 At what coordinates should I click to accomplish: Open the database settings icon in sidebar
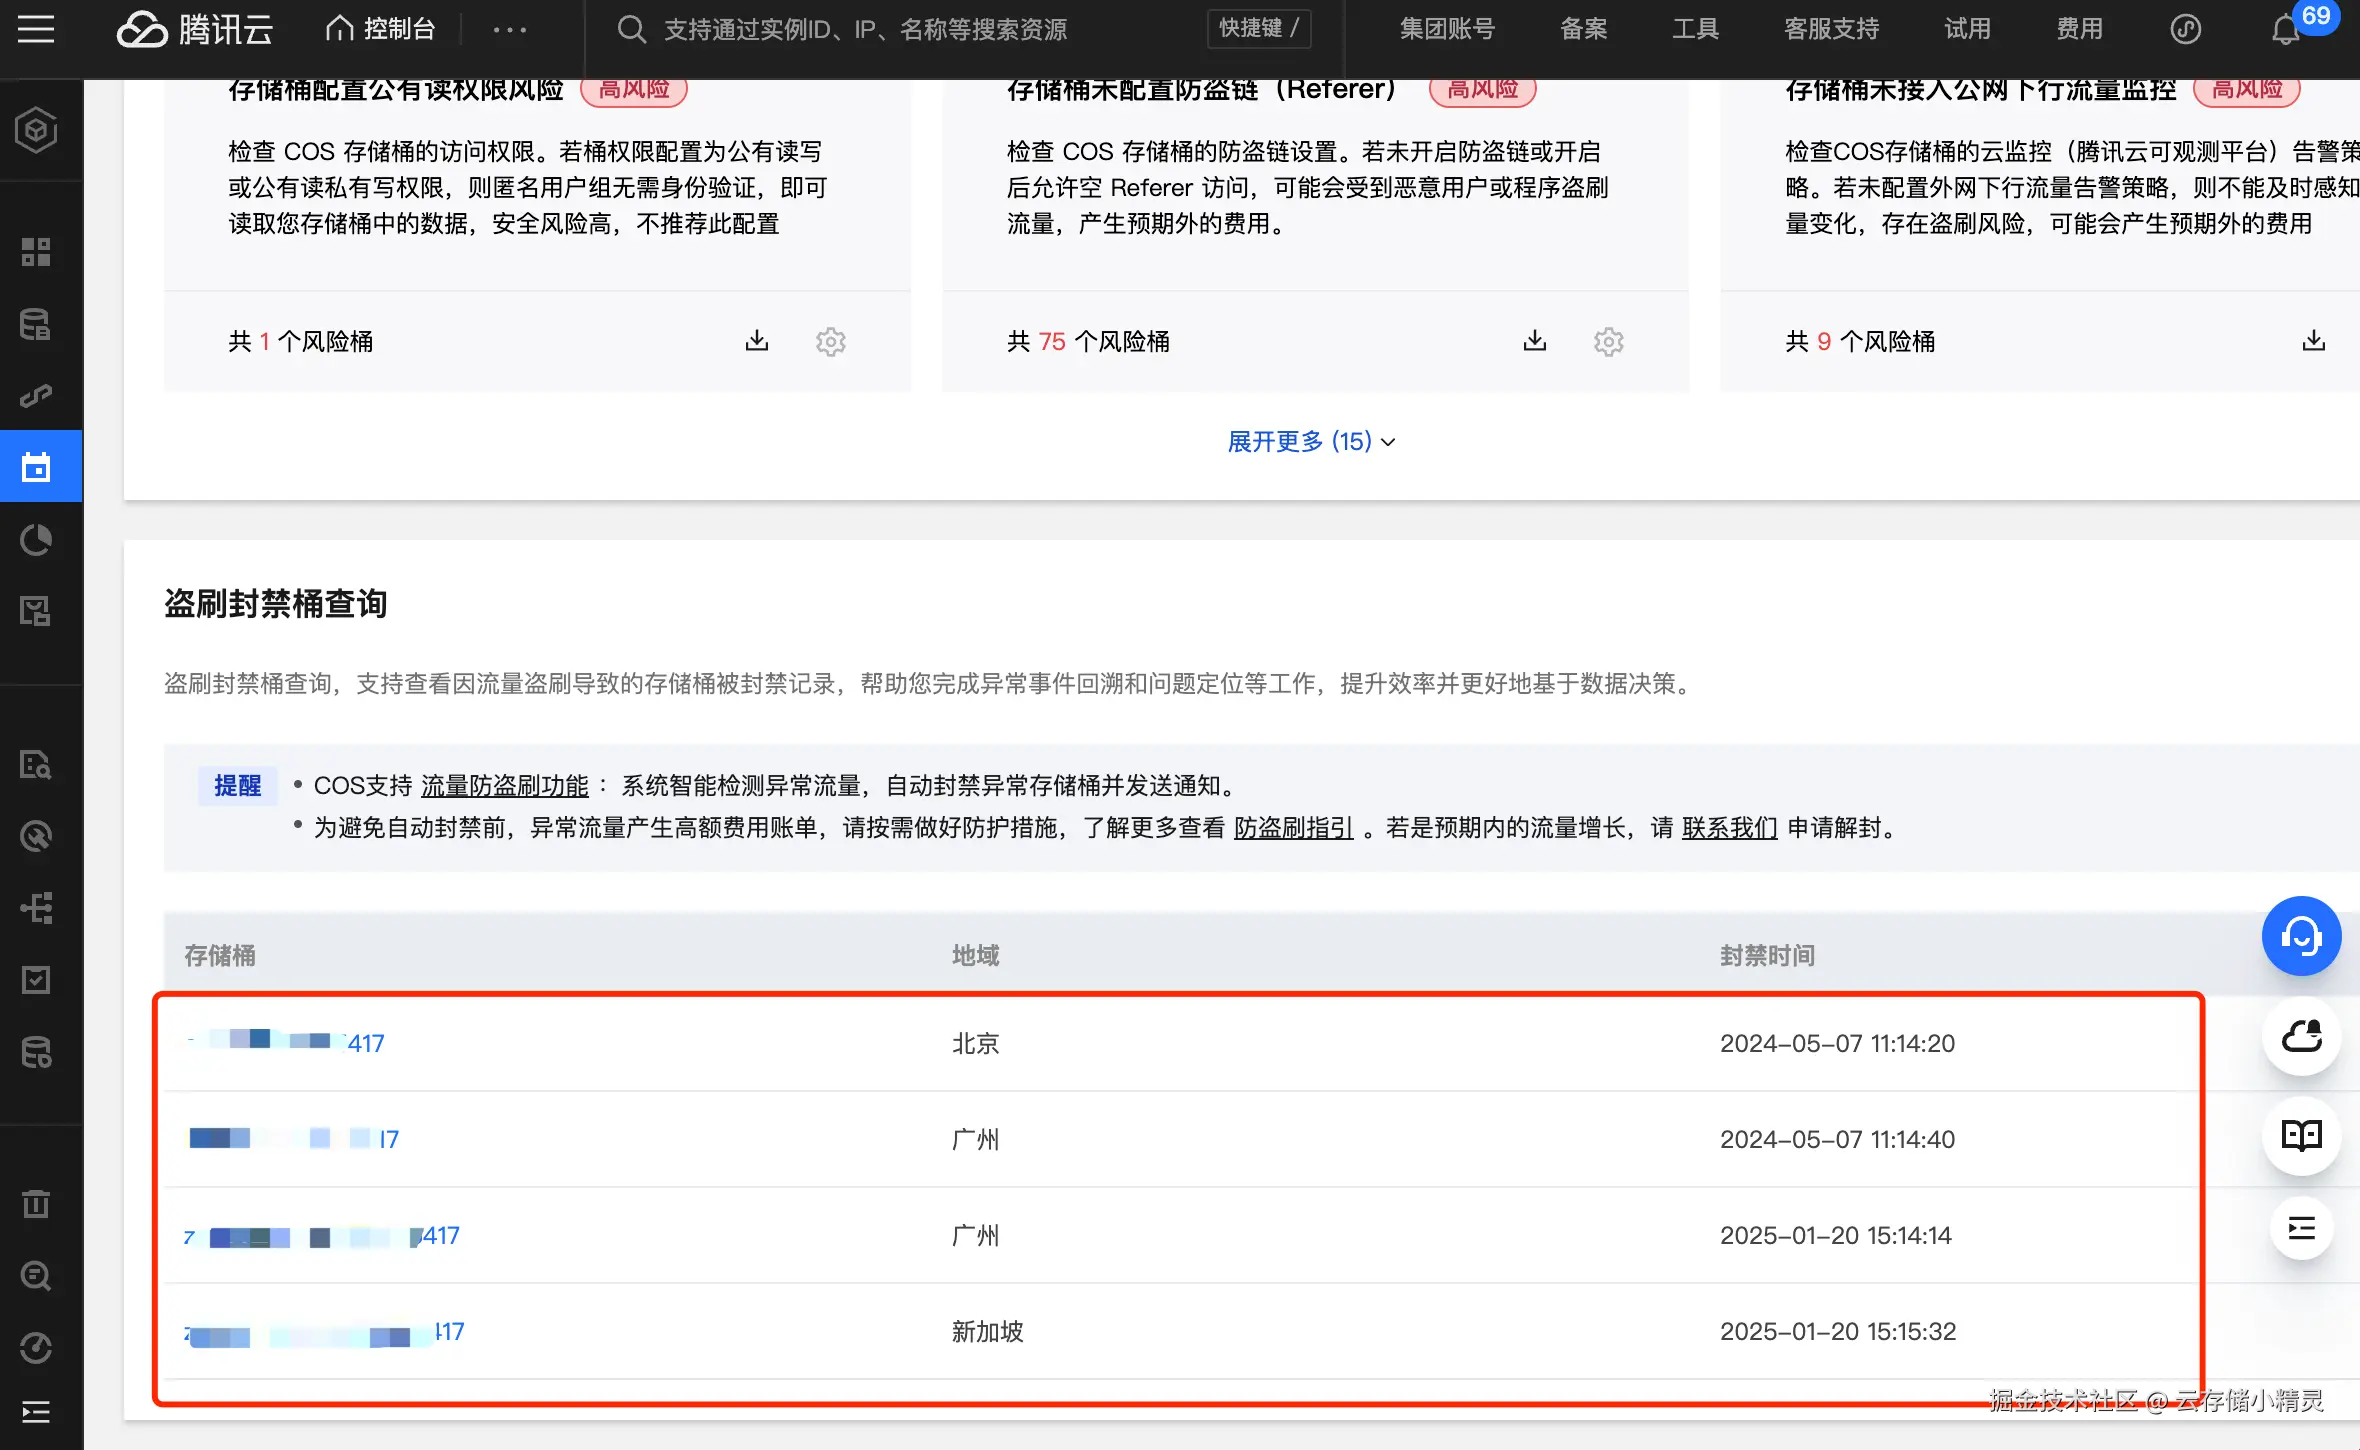click(37, 1052)
